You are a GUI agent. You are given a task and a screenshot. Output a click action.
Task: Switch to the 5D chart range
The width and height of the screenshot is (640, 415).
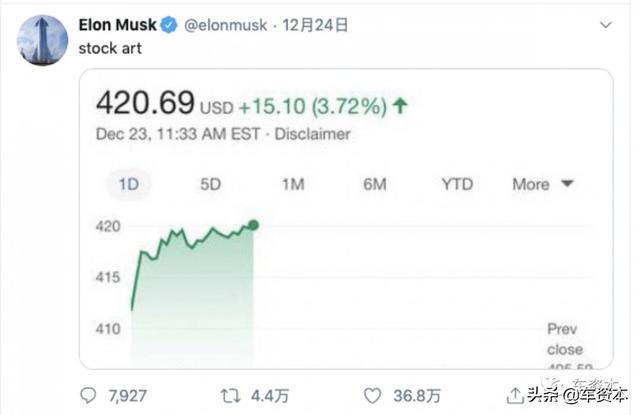click(211, 184)
